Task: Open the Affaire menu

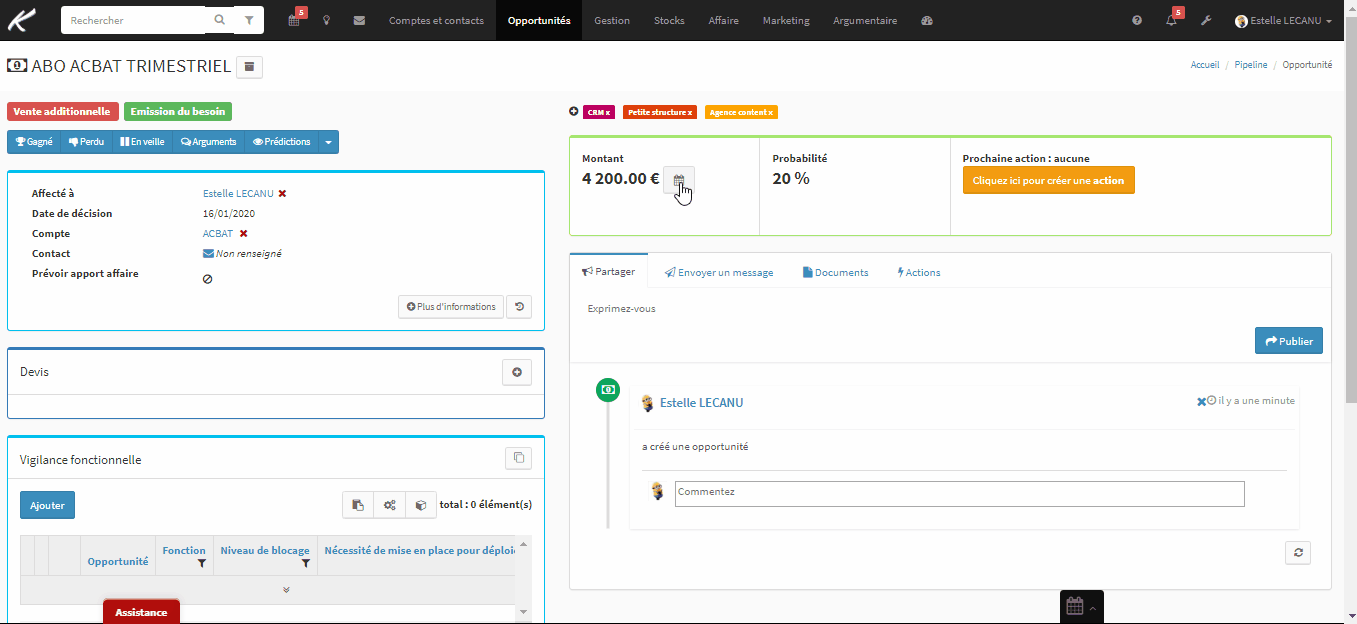Action: 724,20
